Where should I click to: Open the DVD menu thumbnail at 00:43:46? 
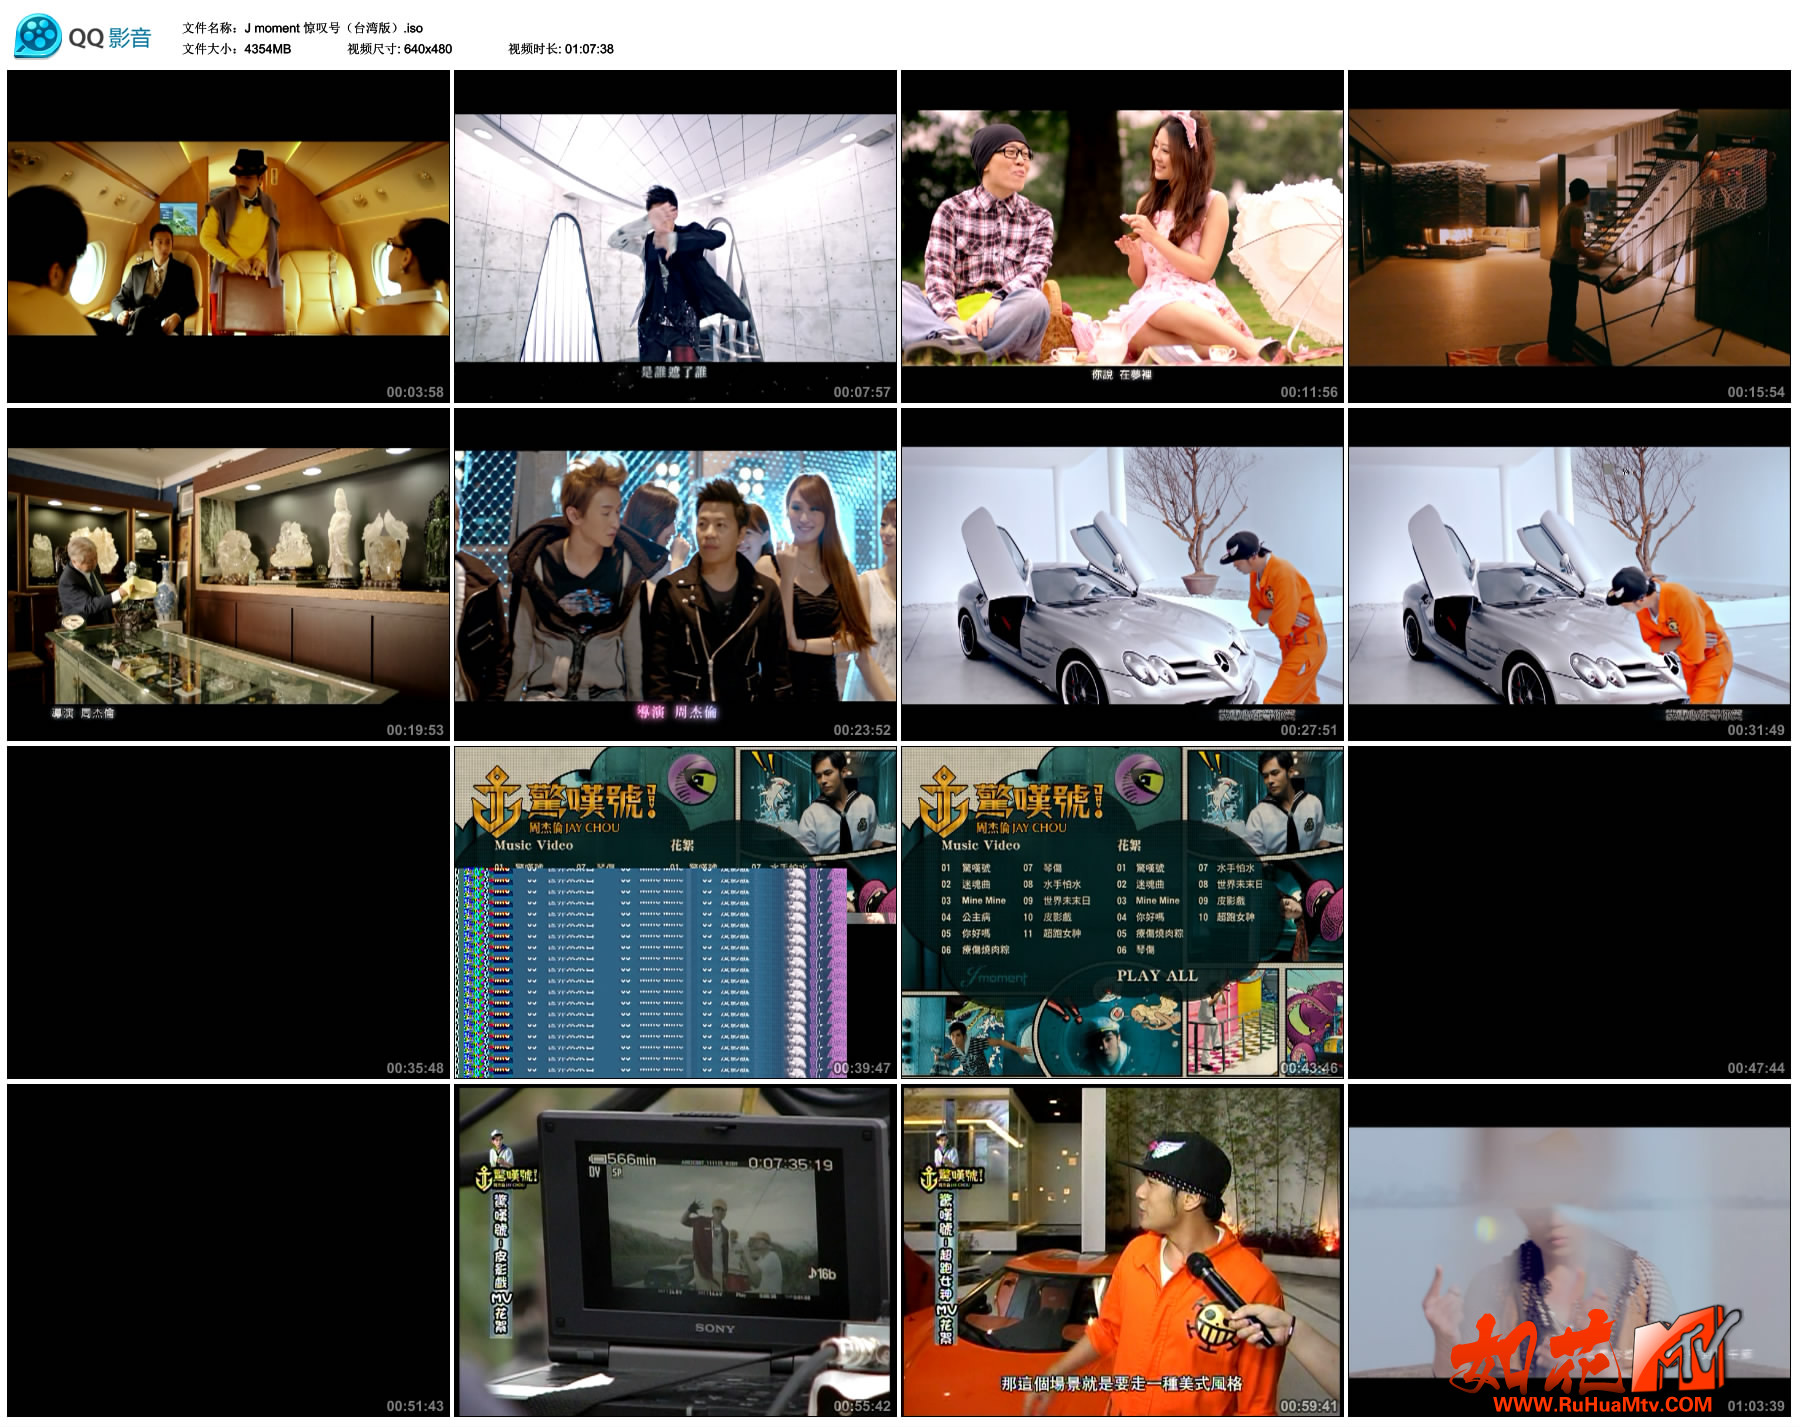click(1122, 912)
